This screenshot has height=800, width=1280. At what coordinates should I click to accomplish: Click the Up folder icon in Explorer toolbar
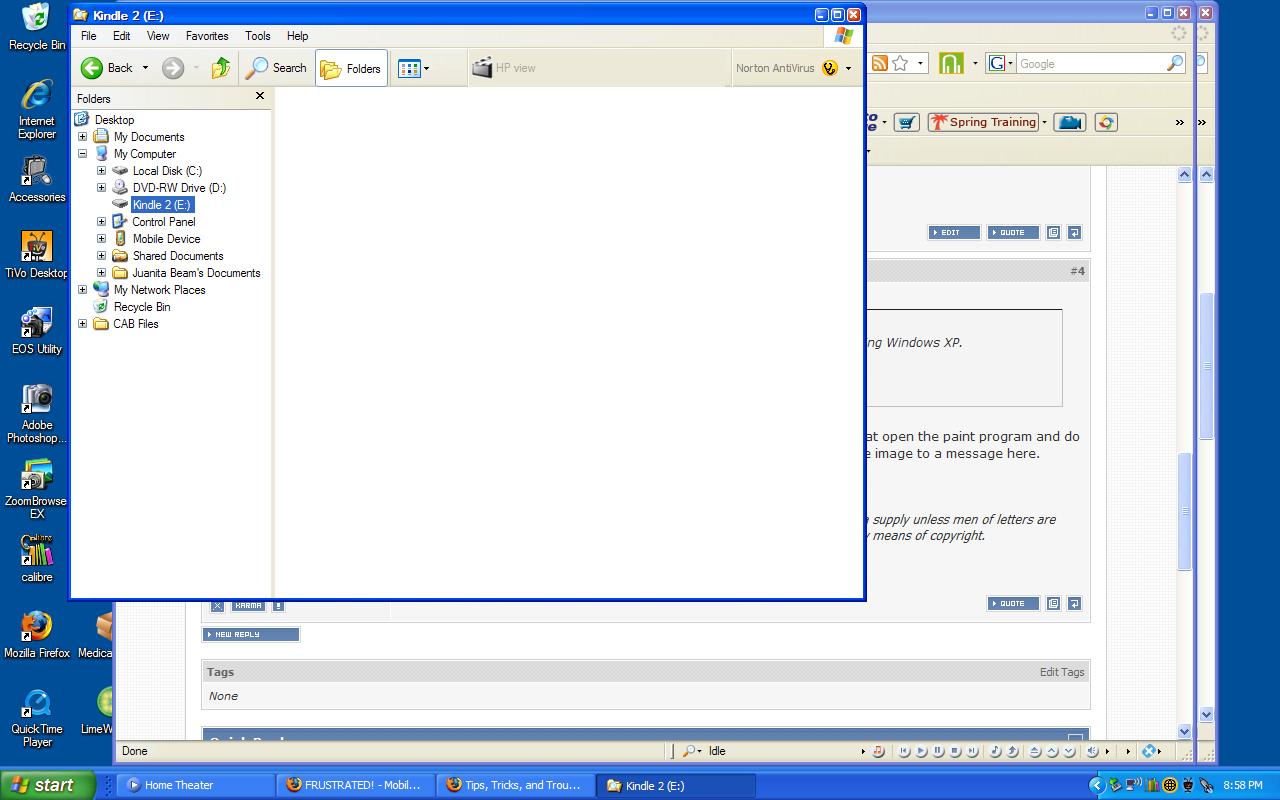coord(221,68)
